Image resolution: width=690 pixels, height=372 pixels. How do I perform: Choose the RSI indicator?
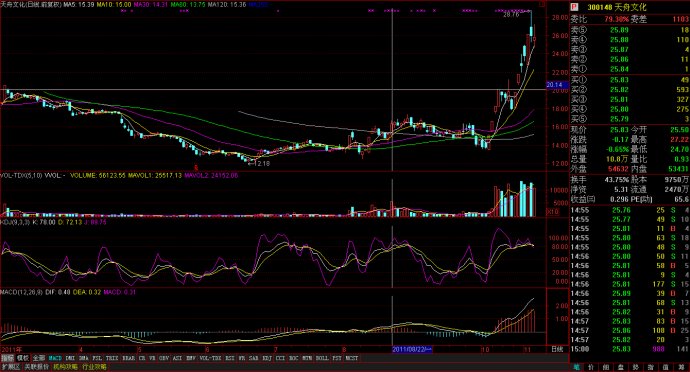pyautogui.click(x=229, y=358)
